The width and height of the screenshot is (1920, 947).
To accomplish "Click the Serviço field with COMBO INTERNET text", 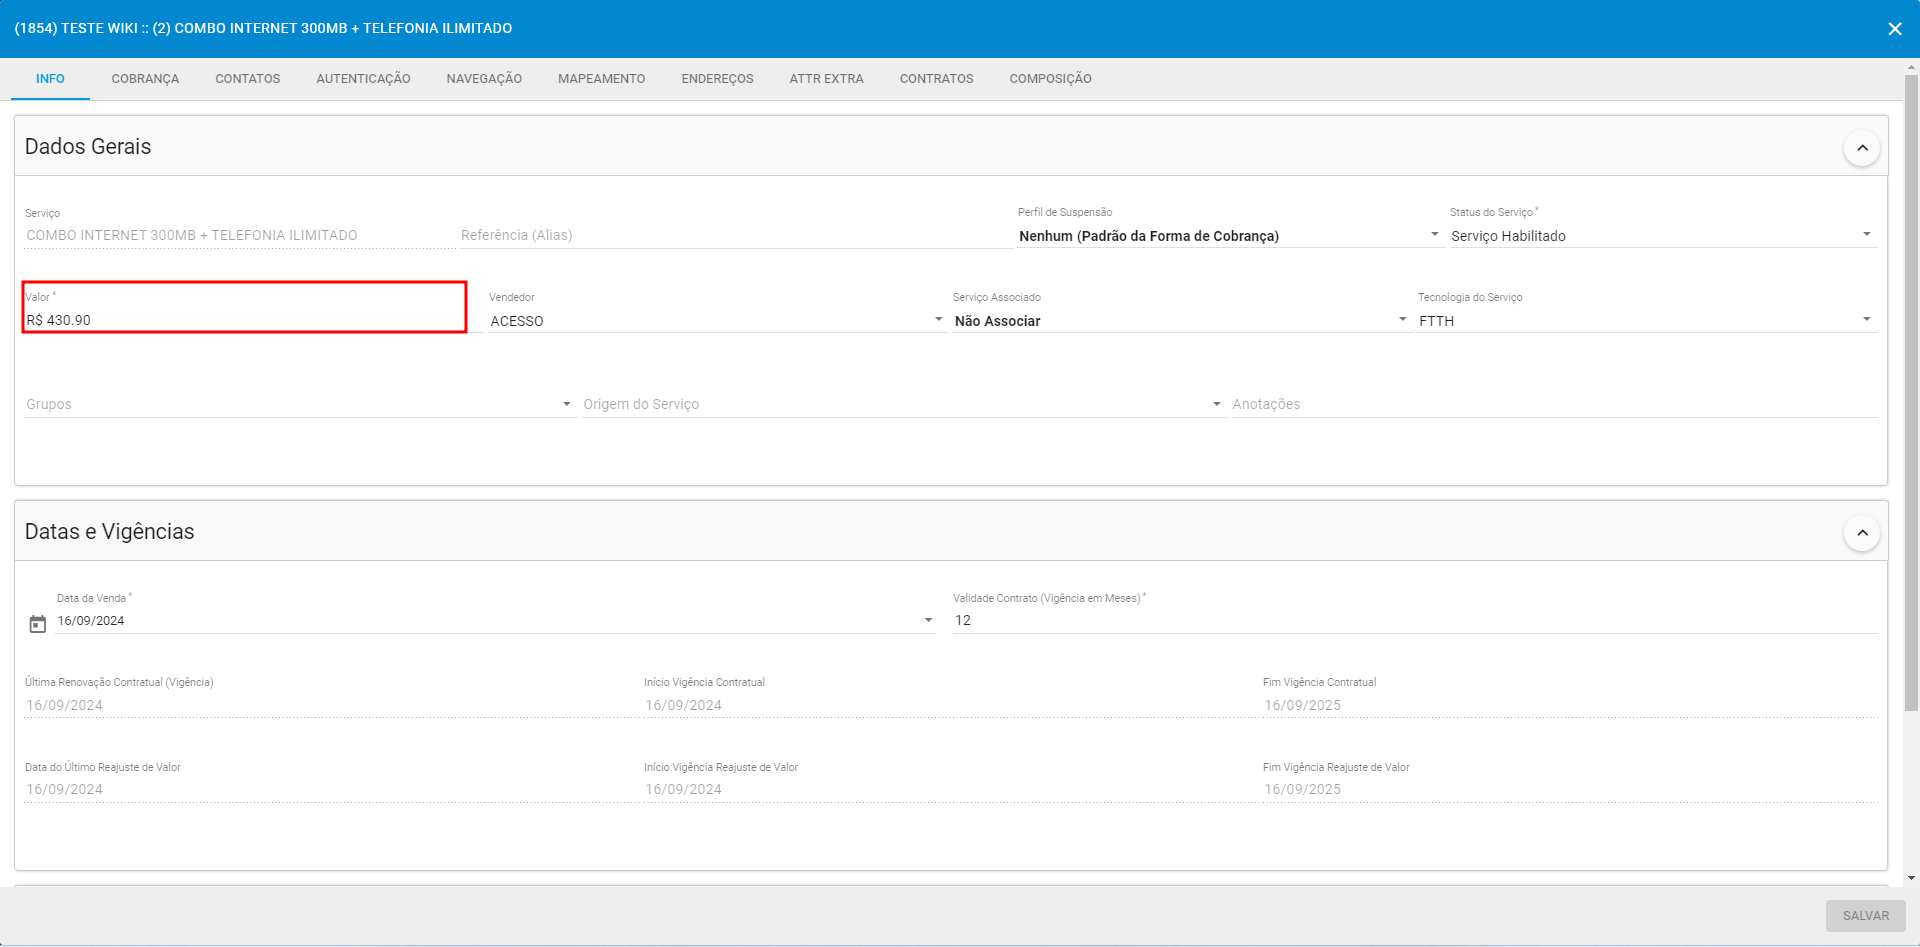I will pyautogui.click(x=238, y=236).
